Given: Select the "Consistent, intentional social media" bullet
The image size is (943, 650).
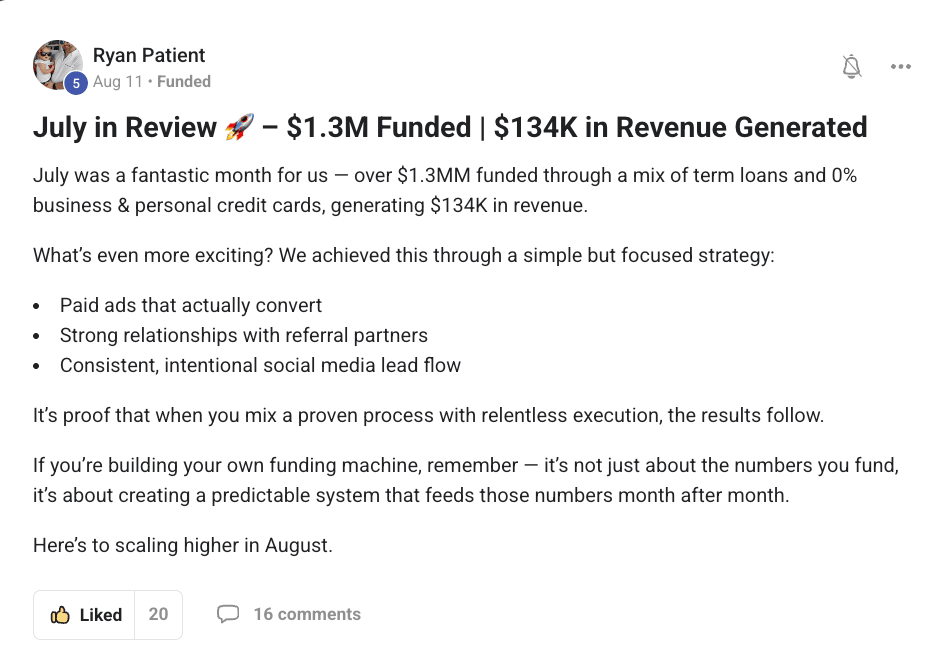Looking at the screenshot, I should (260, 365).
